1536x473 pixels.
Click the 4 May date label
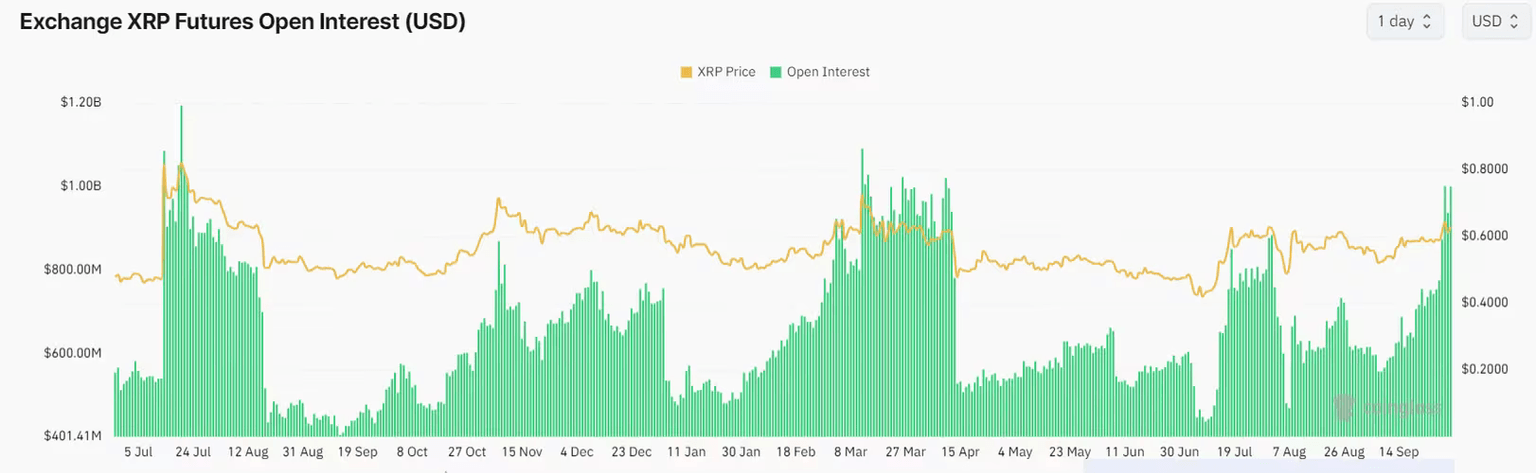(x=1014, y=452)
